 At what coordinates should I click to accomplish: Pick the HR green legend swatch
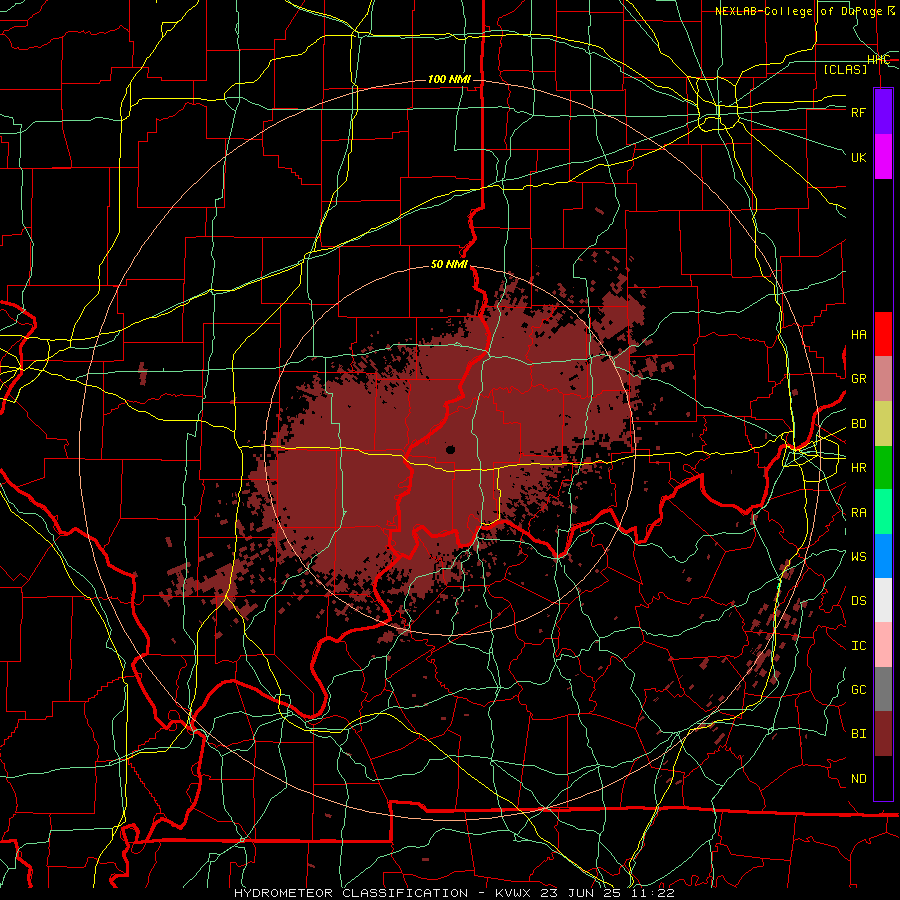click(883, 467)
